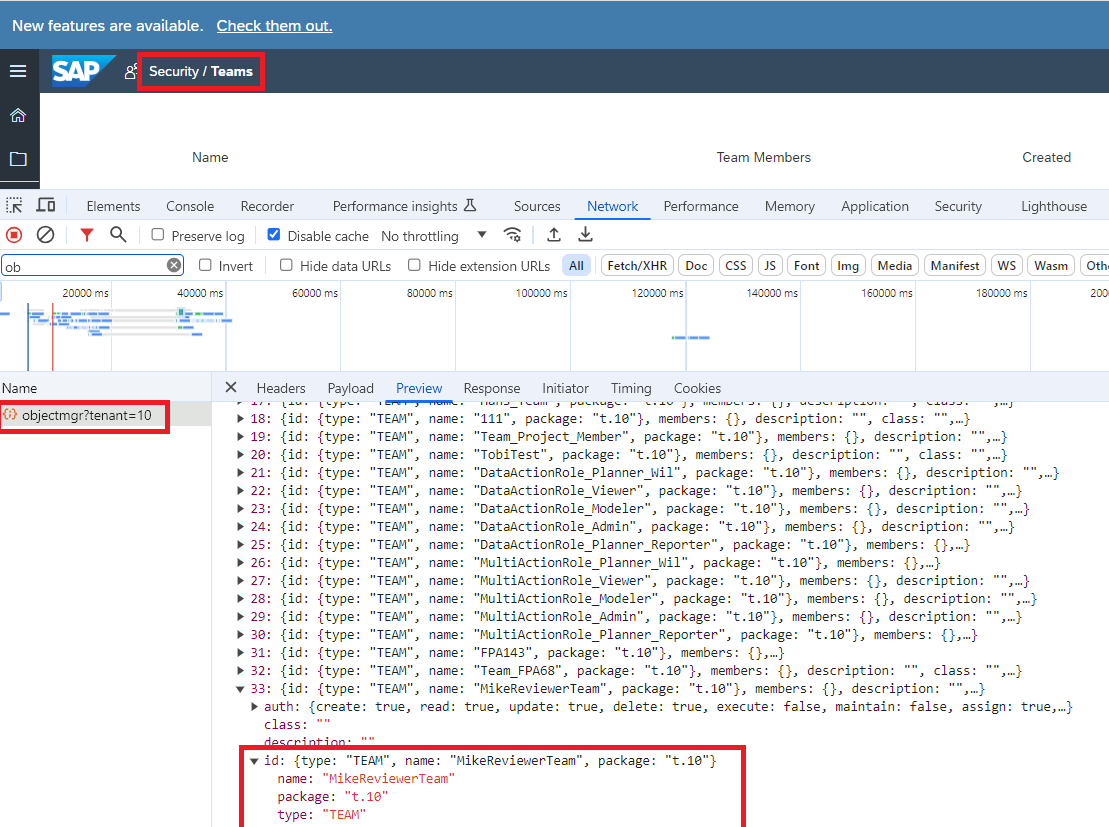Stop recording network log
This screenshot has height=827, width=1109.
click(14, 235)
